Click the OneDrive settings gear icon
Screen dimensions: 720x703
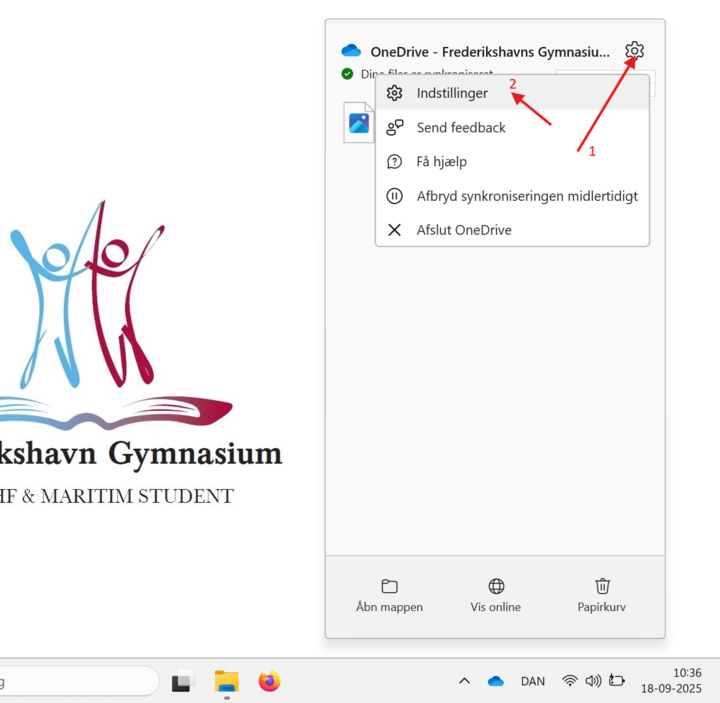pos(634,51)
